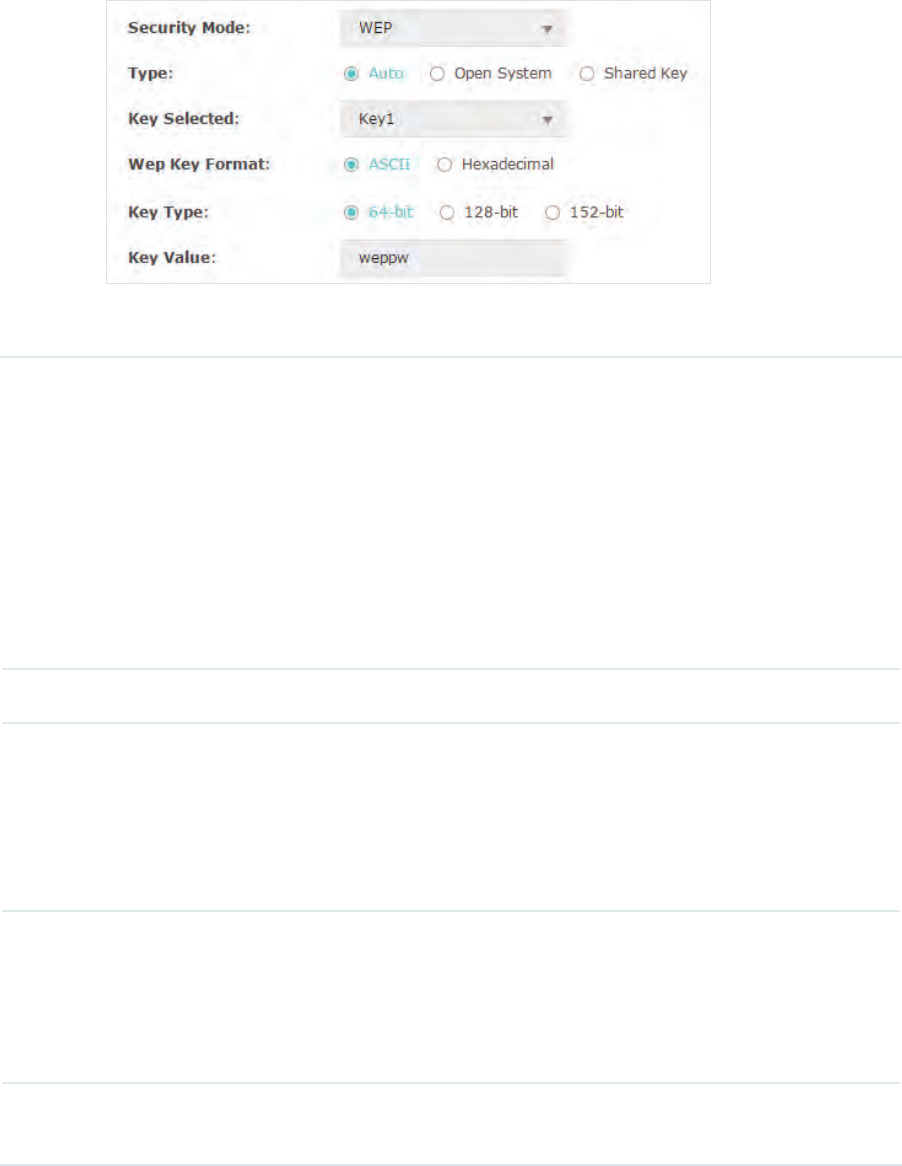This screenshot has height=1166, width=902.
Task: Select the Shared Key radio button
Action: coord(587,74)
